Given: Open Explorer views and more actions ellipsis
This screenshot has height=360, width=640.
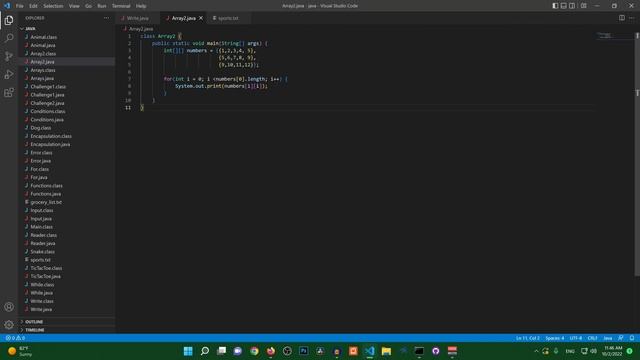Looking at the screenshot, I should click(x=107, y=18).
